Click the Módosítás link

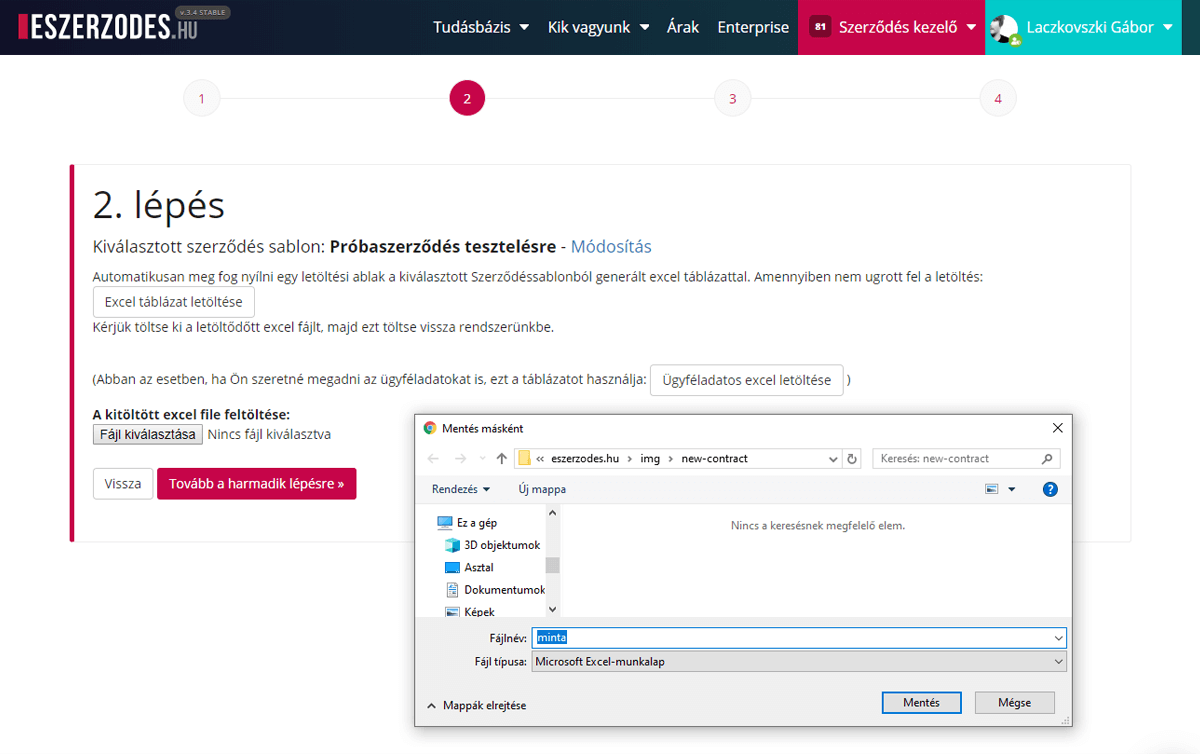611,247
